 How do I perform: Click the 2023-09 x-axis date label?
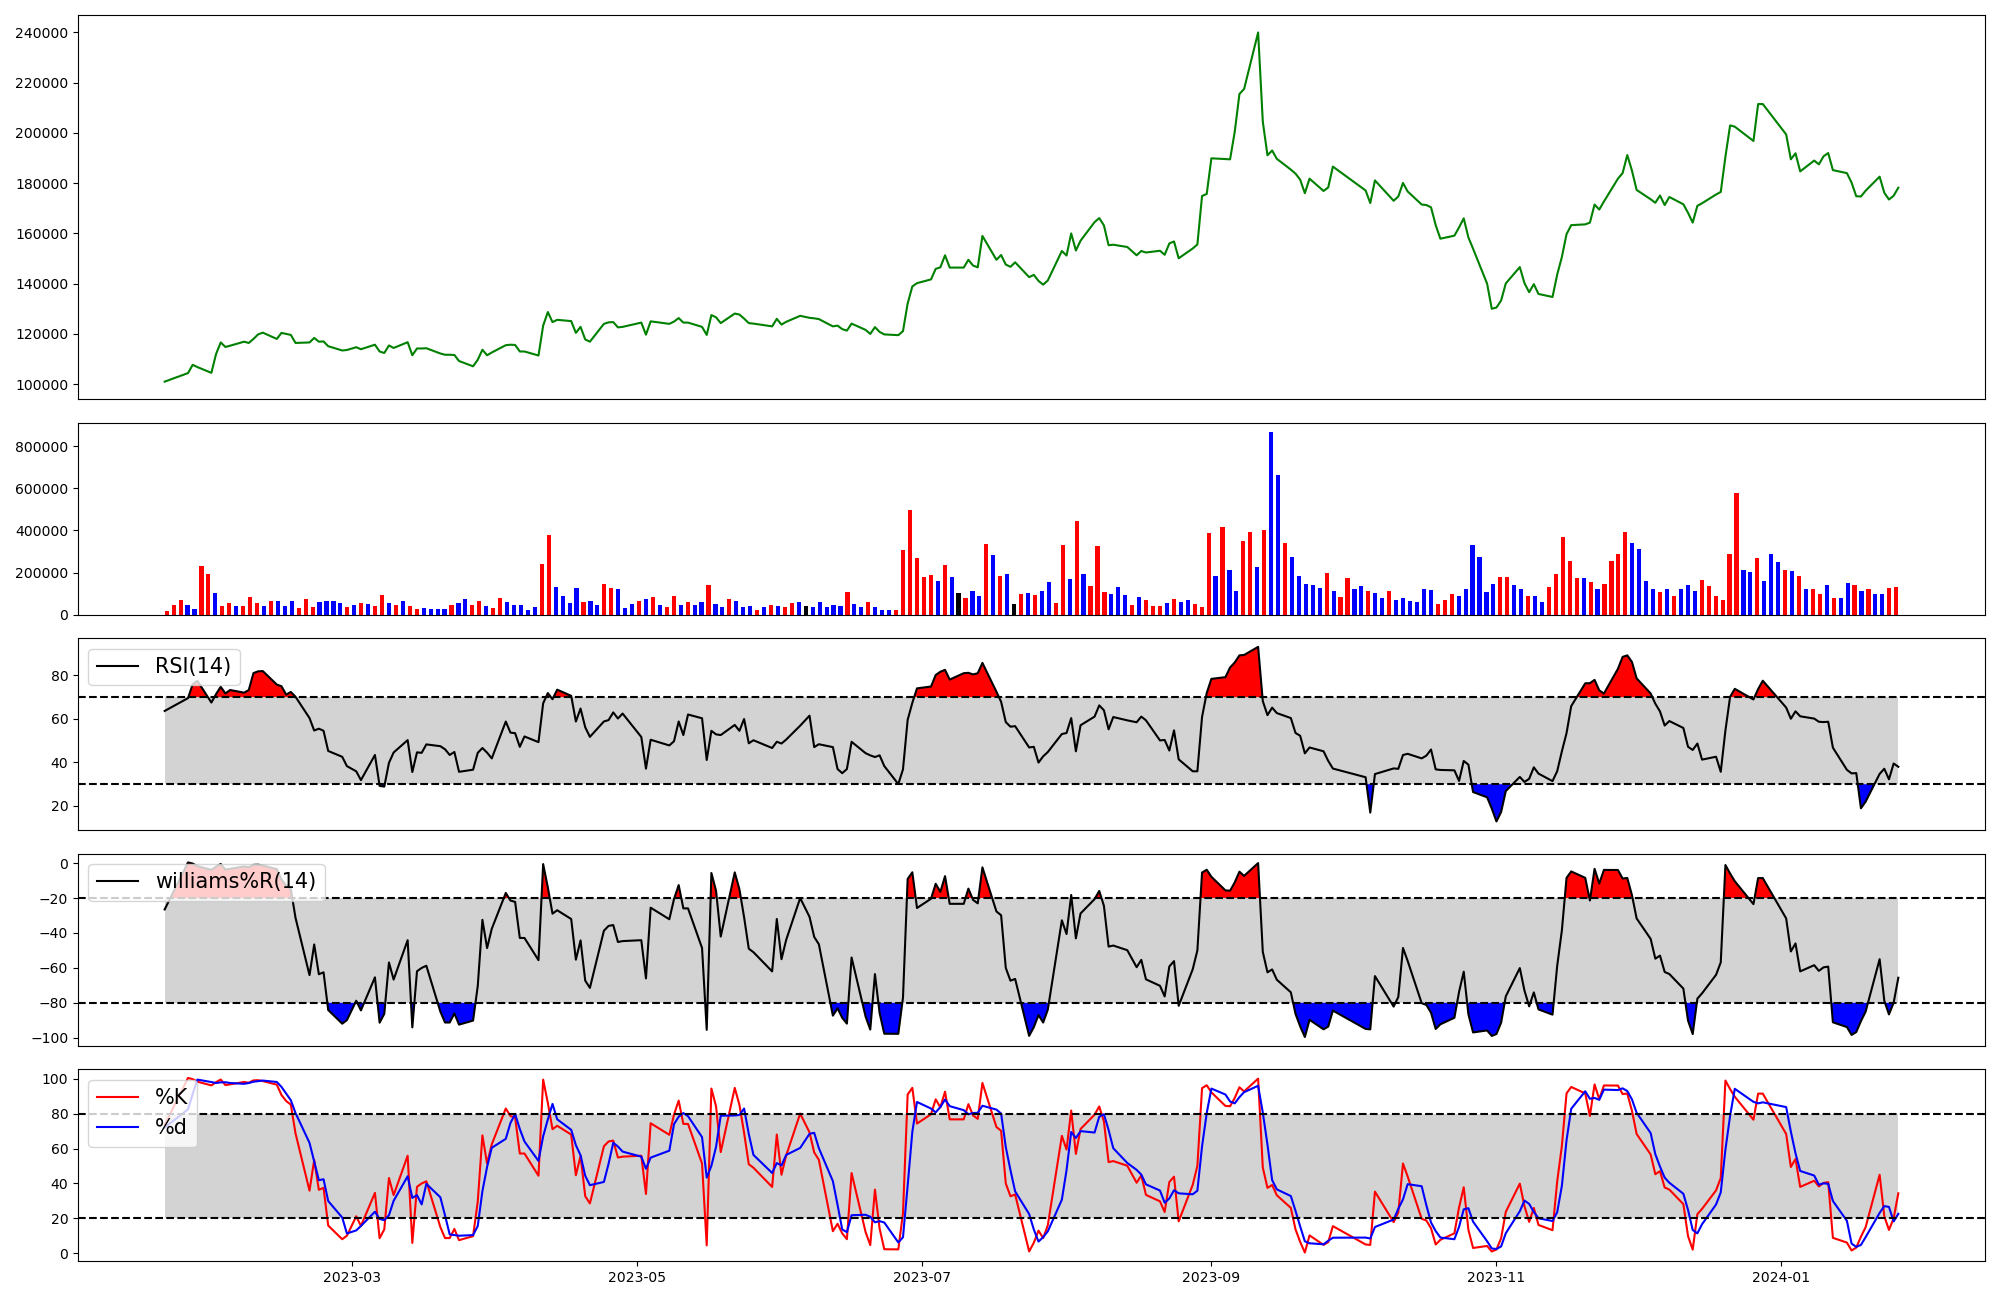click(x=1211, y=1277)
